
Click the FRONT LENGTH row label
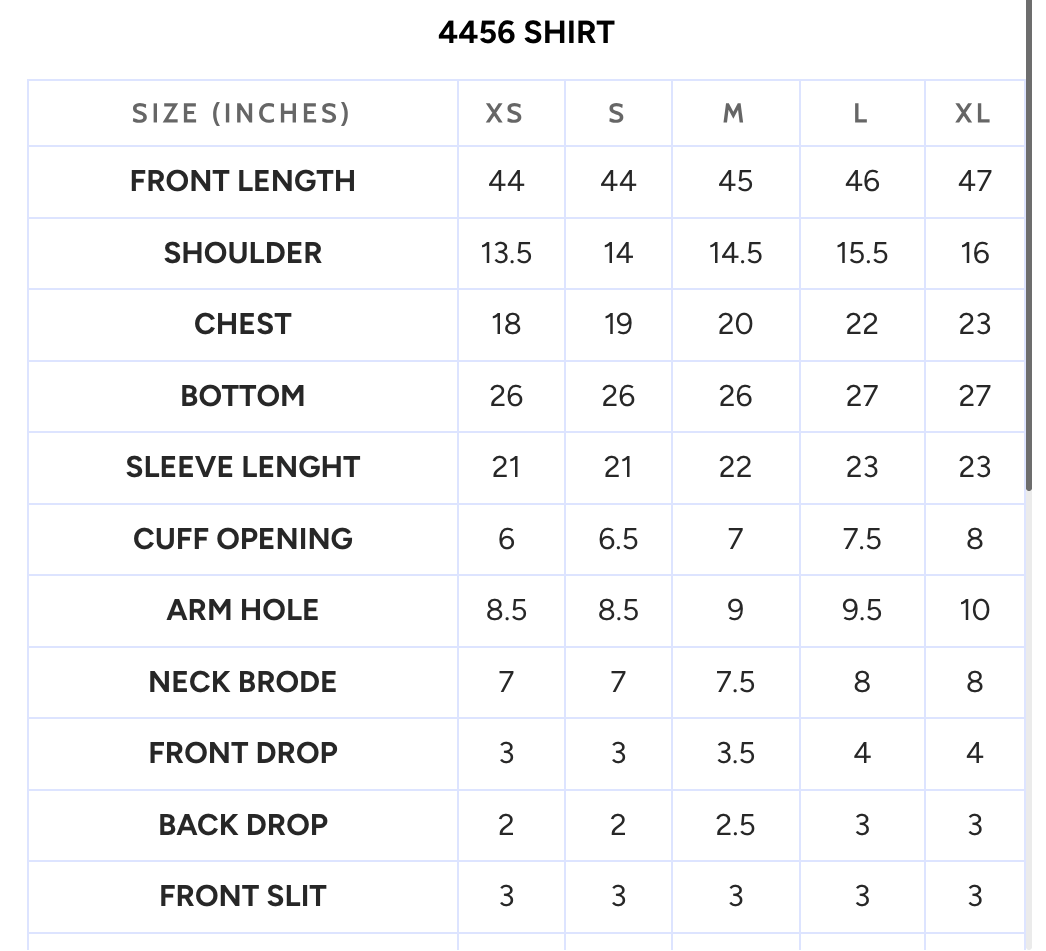click(242, 181)
